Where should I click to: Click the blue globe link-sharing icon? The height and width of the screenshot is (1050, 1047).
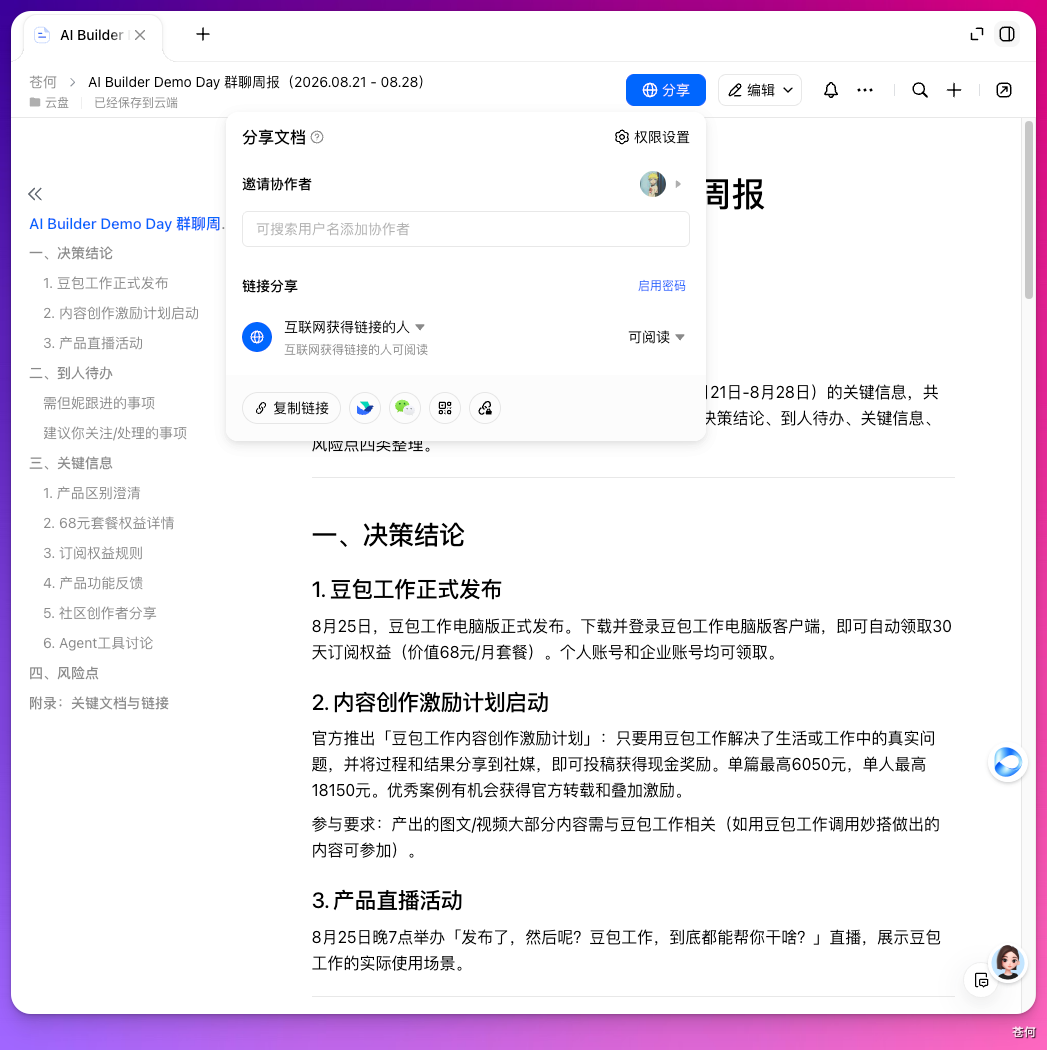pos(257,337)
